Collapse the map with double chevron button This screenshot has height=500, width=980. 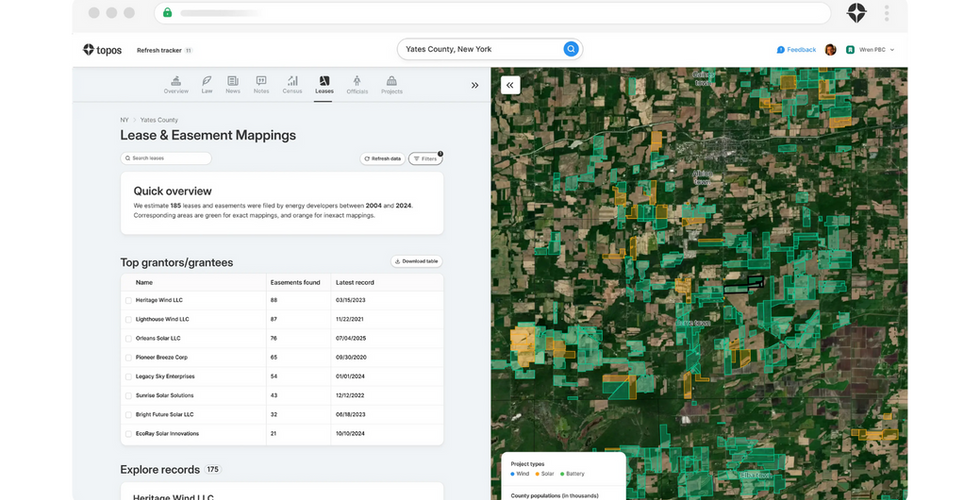point(510,85)
